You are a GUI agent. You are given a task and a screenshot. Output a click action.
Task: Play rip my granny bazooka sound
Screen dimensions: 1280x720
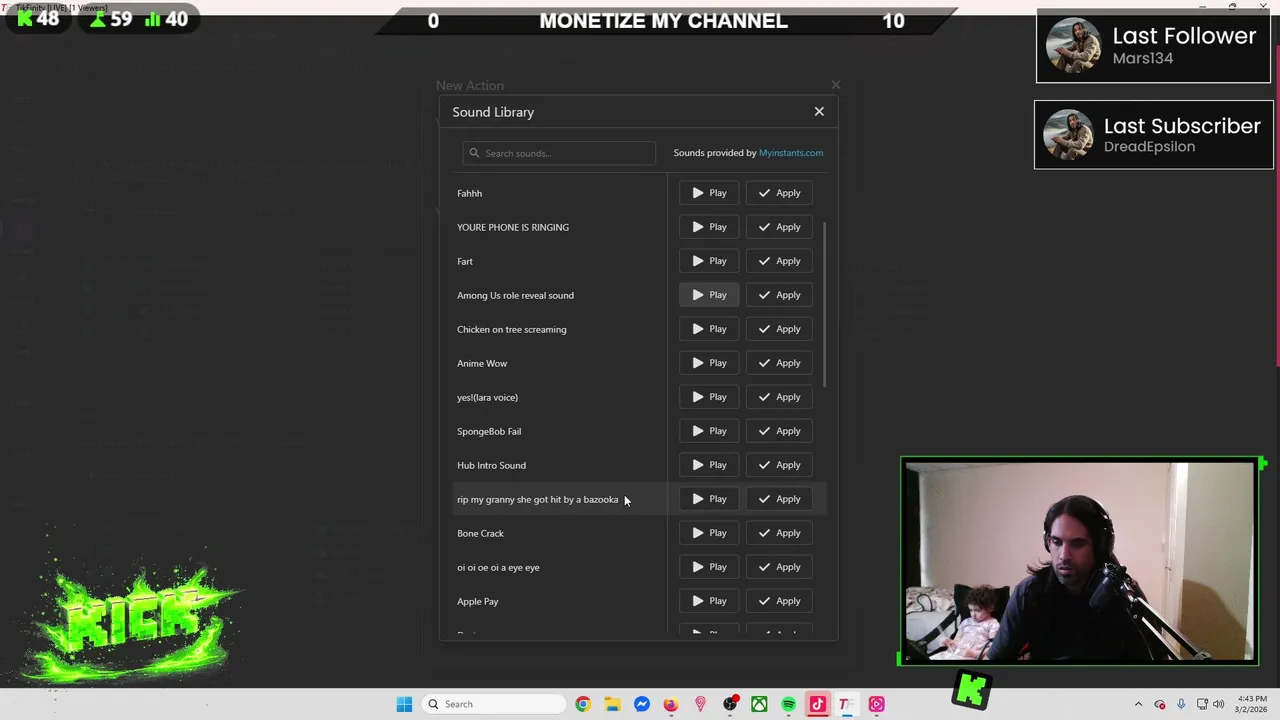pos(709,499)
